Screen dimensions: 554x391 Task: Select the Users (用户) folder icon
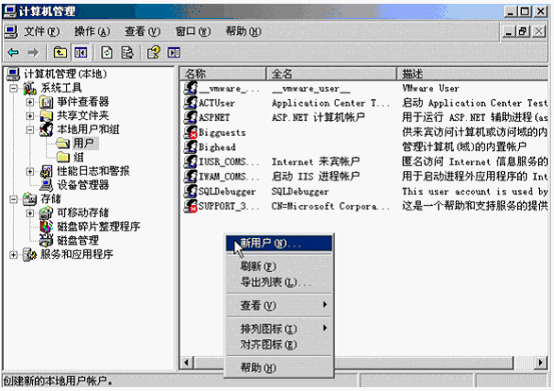coord(63,143)
